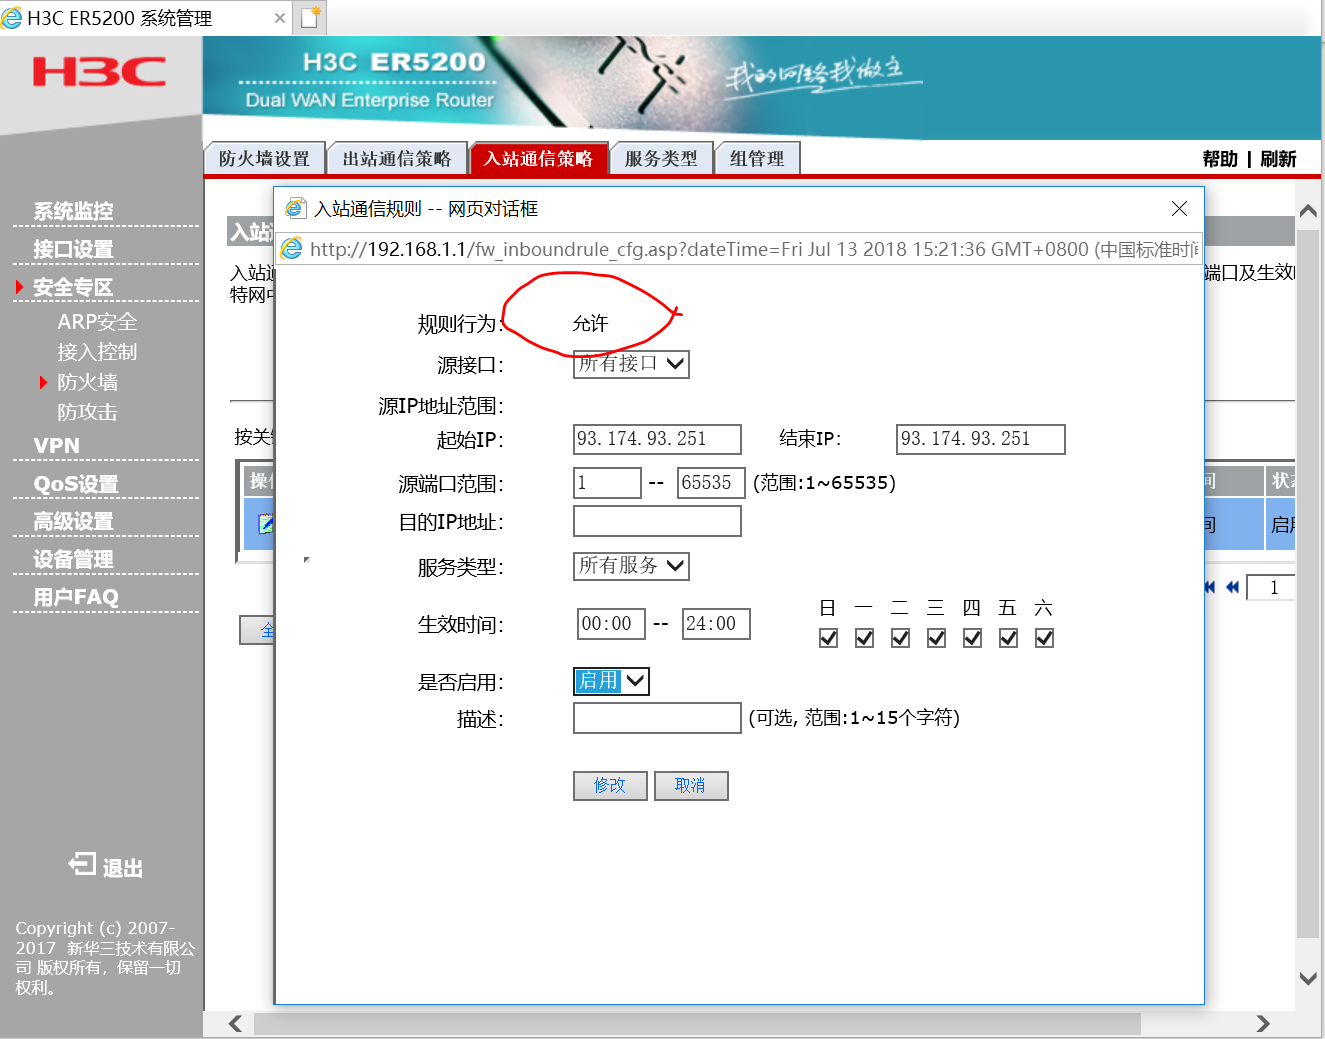Image resolution: width=1325 pixels, height=1039 pixels.
Task: Go to the first page of the table
Action: click(1209, 587)
